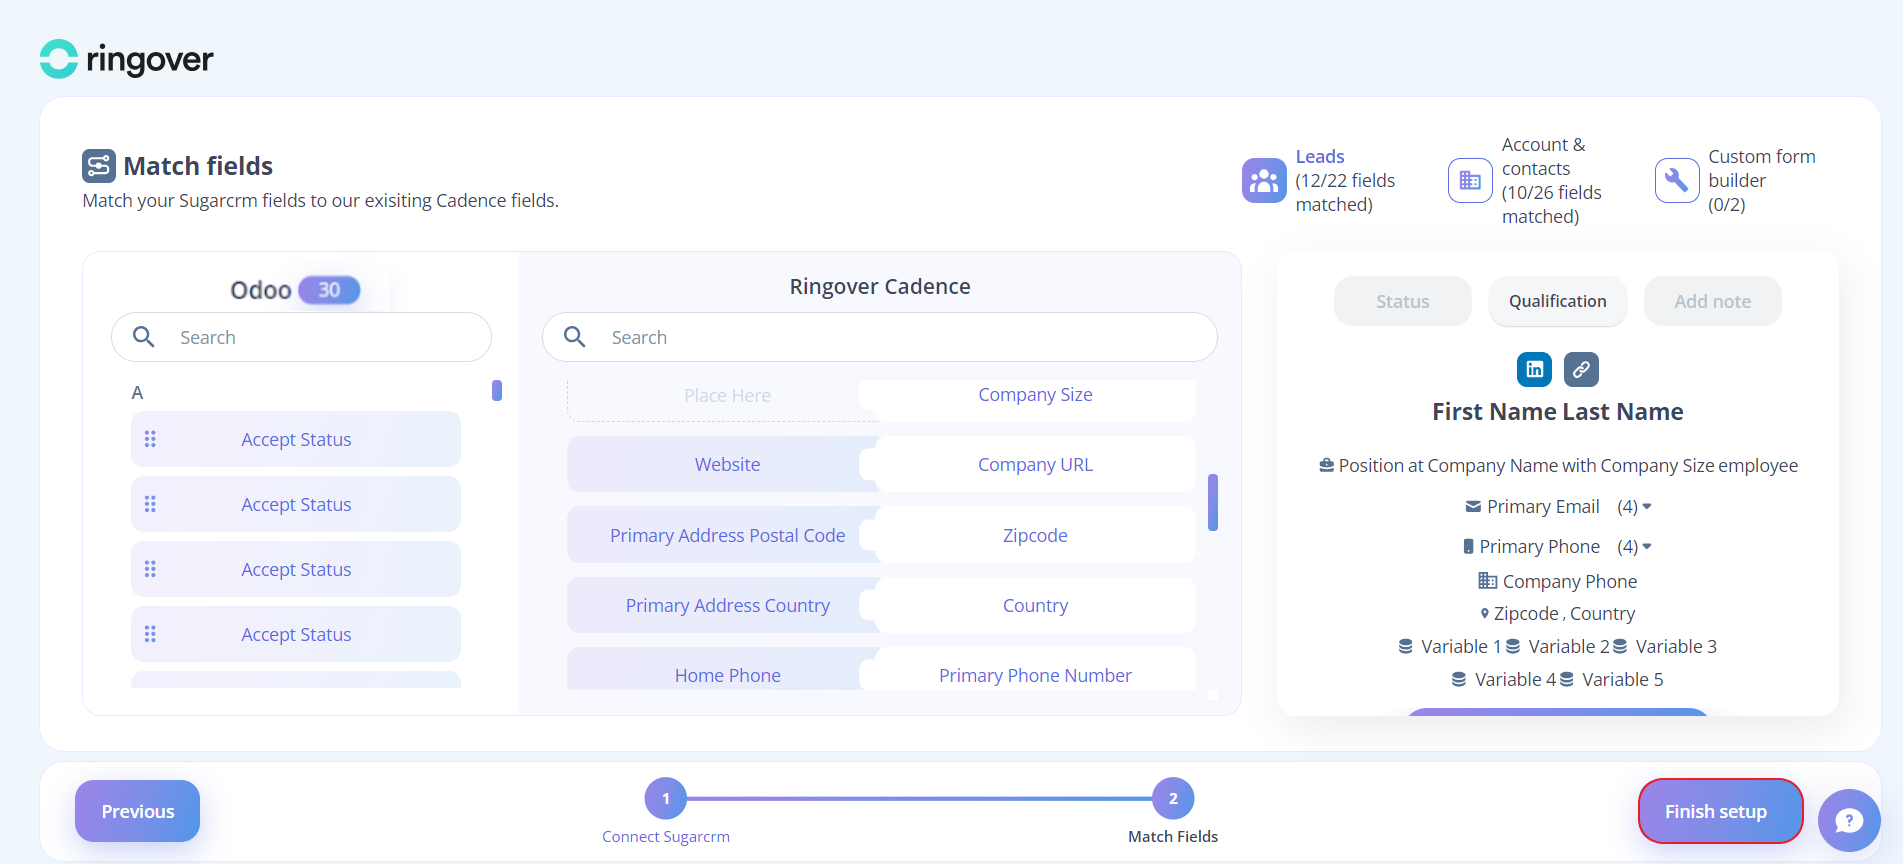
Task: Click in the Odoo search field
Action: point(301,337)
